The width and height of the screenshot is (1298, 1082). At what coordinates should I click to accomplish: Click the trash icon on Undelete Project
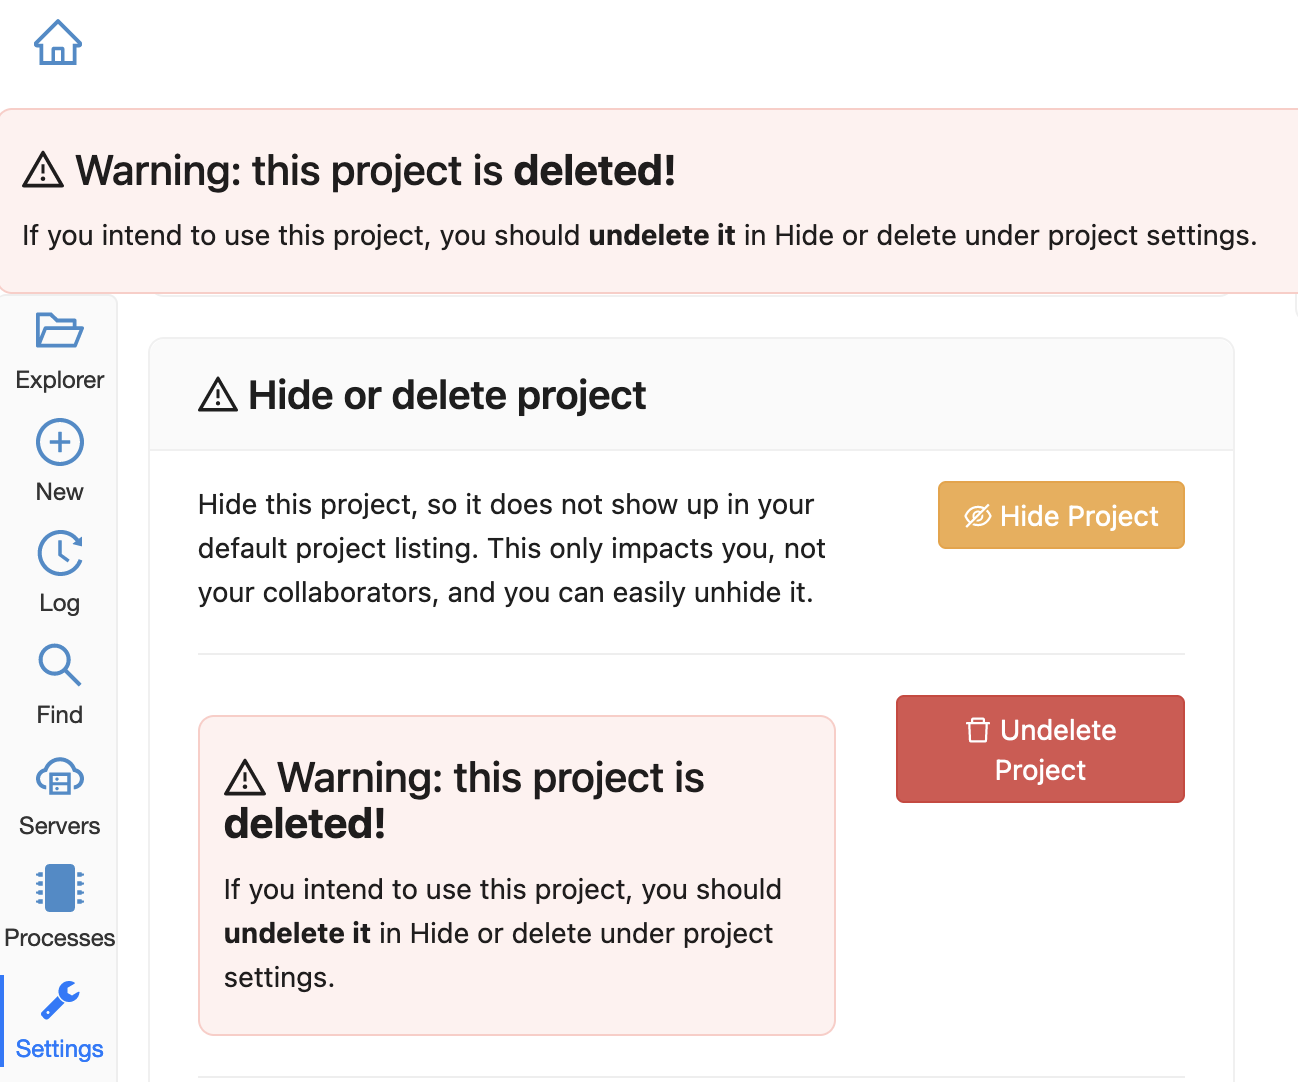tap(978, 730)
